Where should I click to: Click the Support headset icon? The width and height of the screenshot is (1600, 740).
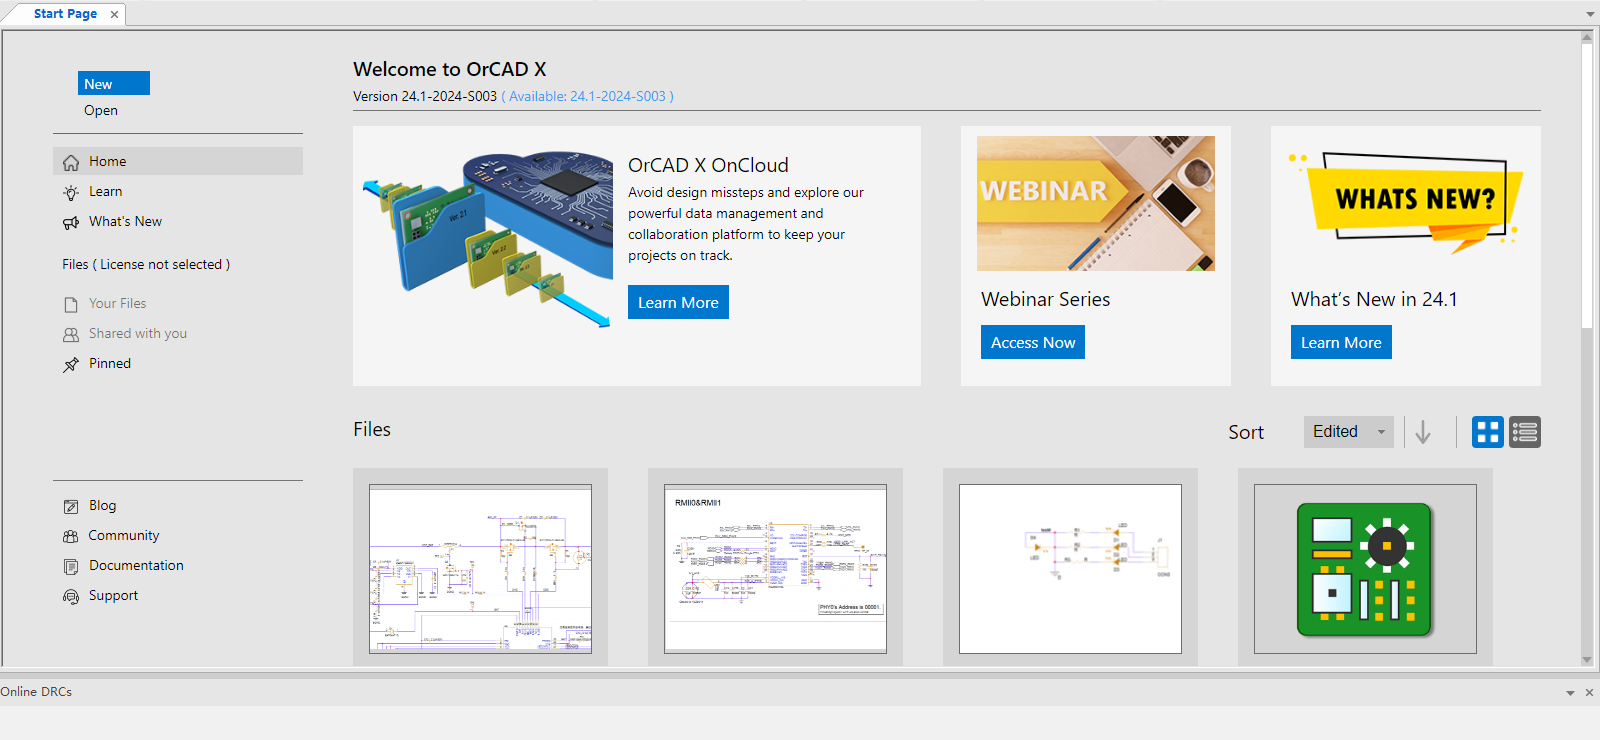coord(71,596)
